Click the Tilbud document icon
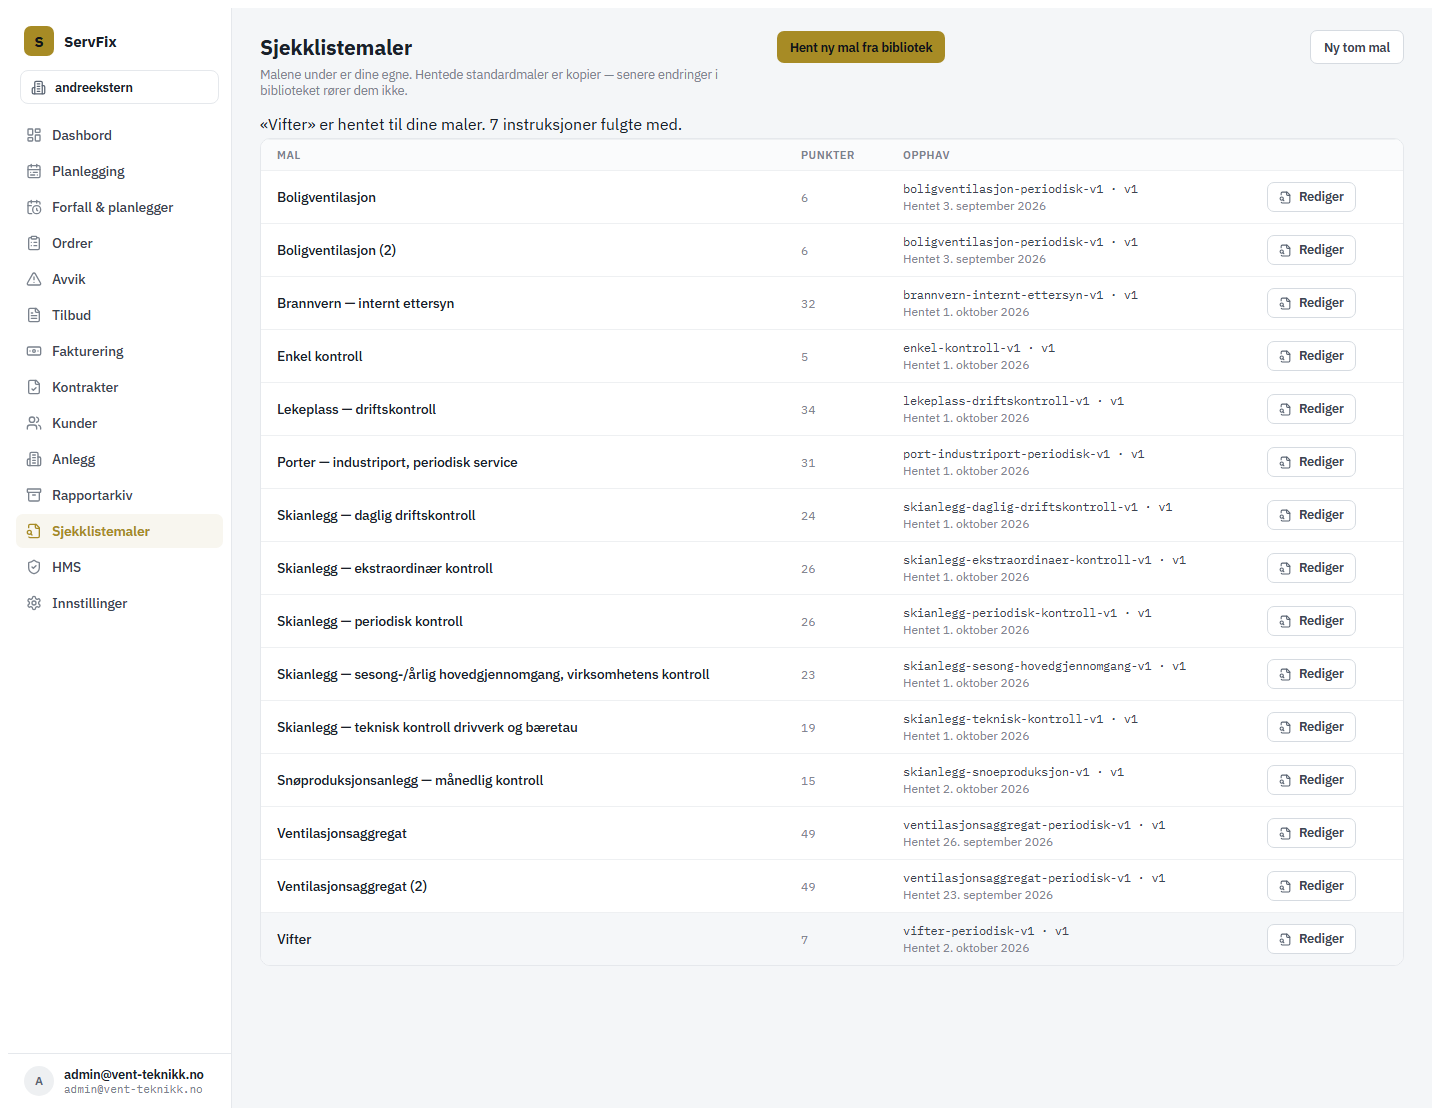Screen dimensions: 1440x1116 34,315
